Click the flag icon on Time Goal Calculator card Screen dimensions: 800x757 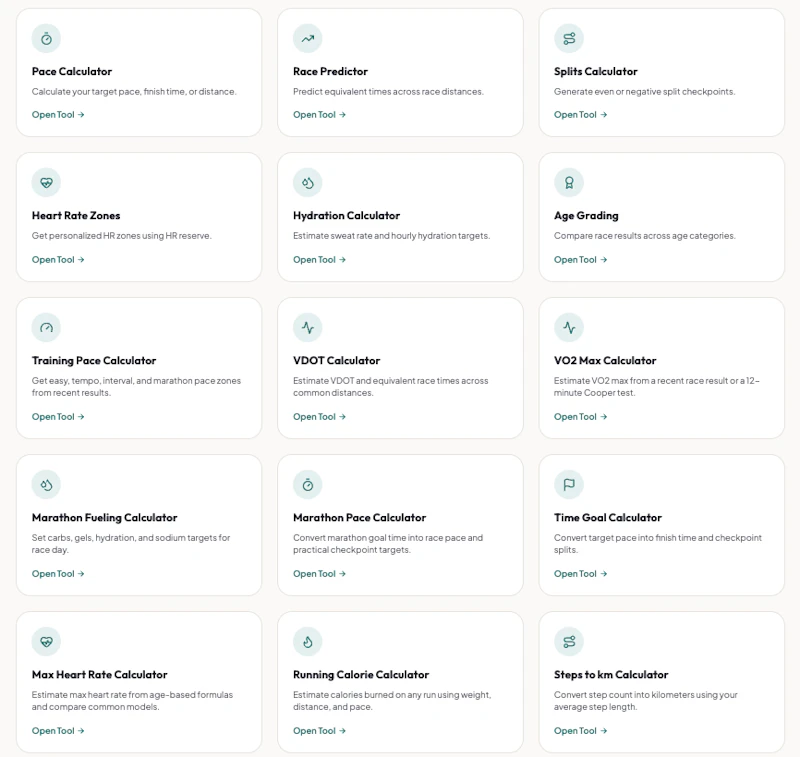pos(569,485)
